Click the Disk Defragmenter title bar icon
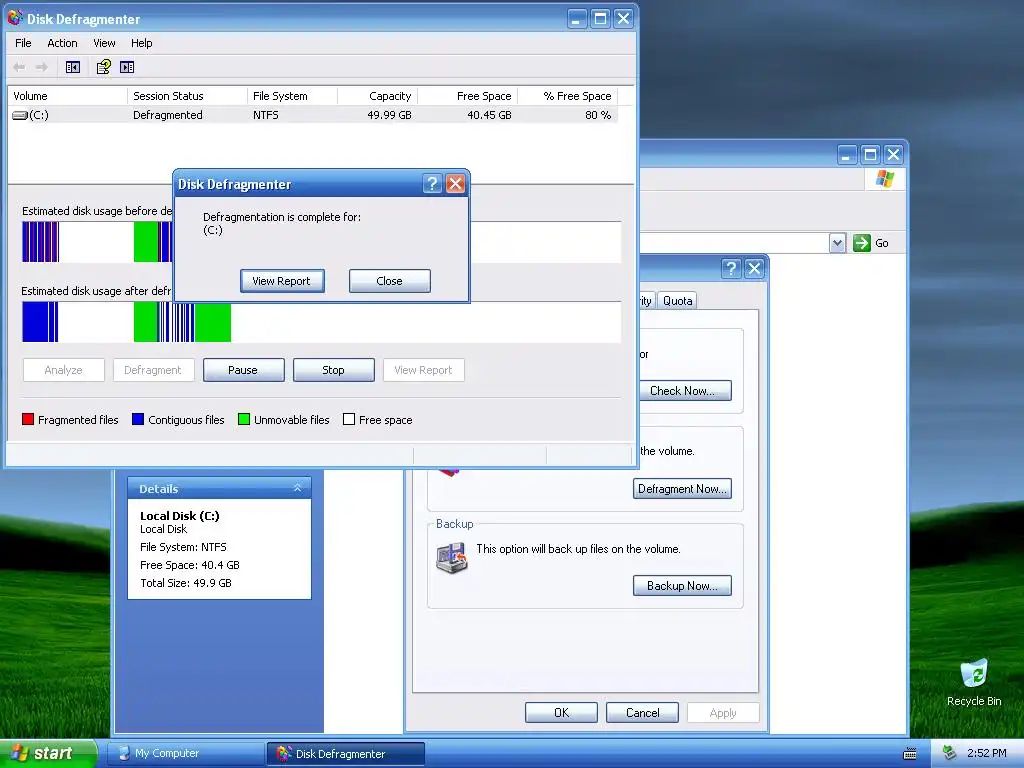 [15, 18]
